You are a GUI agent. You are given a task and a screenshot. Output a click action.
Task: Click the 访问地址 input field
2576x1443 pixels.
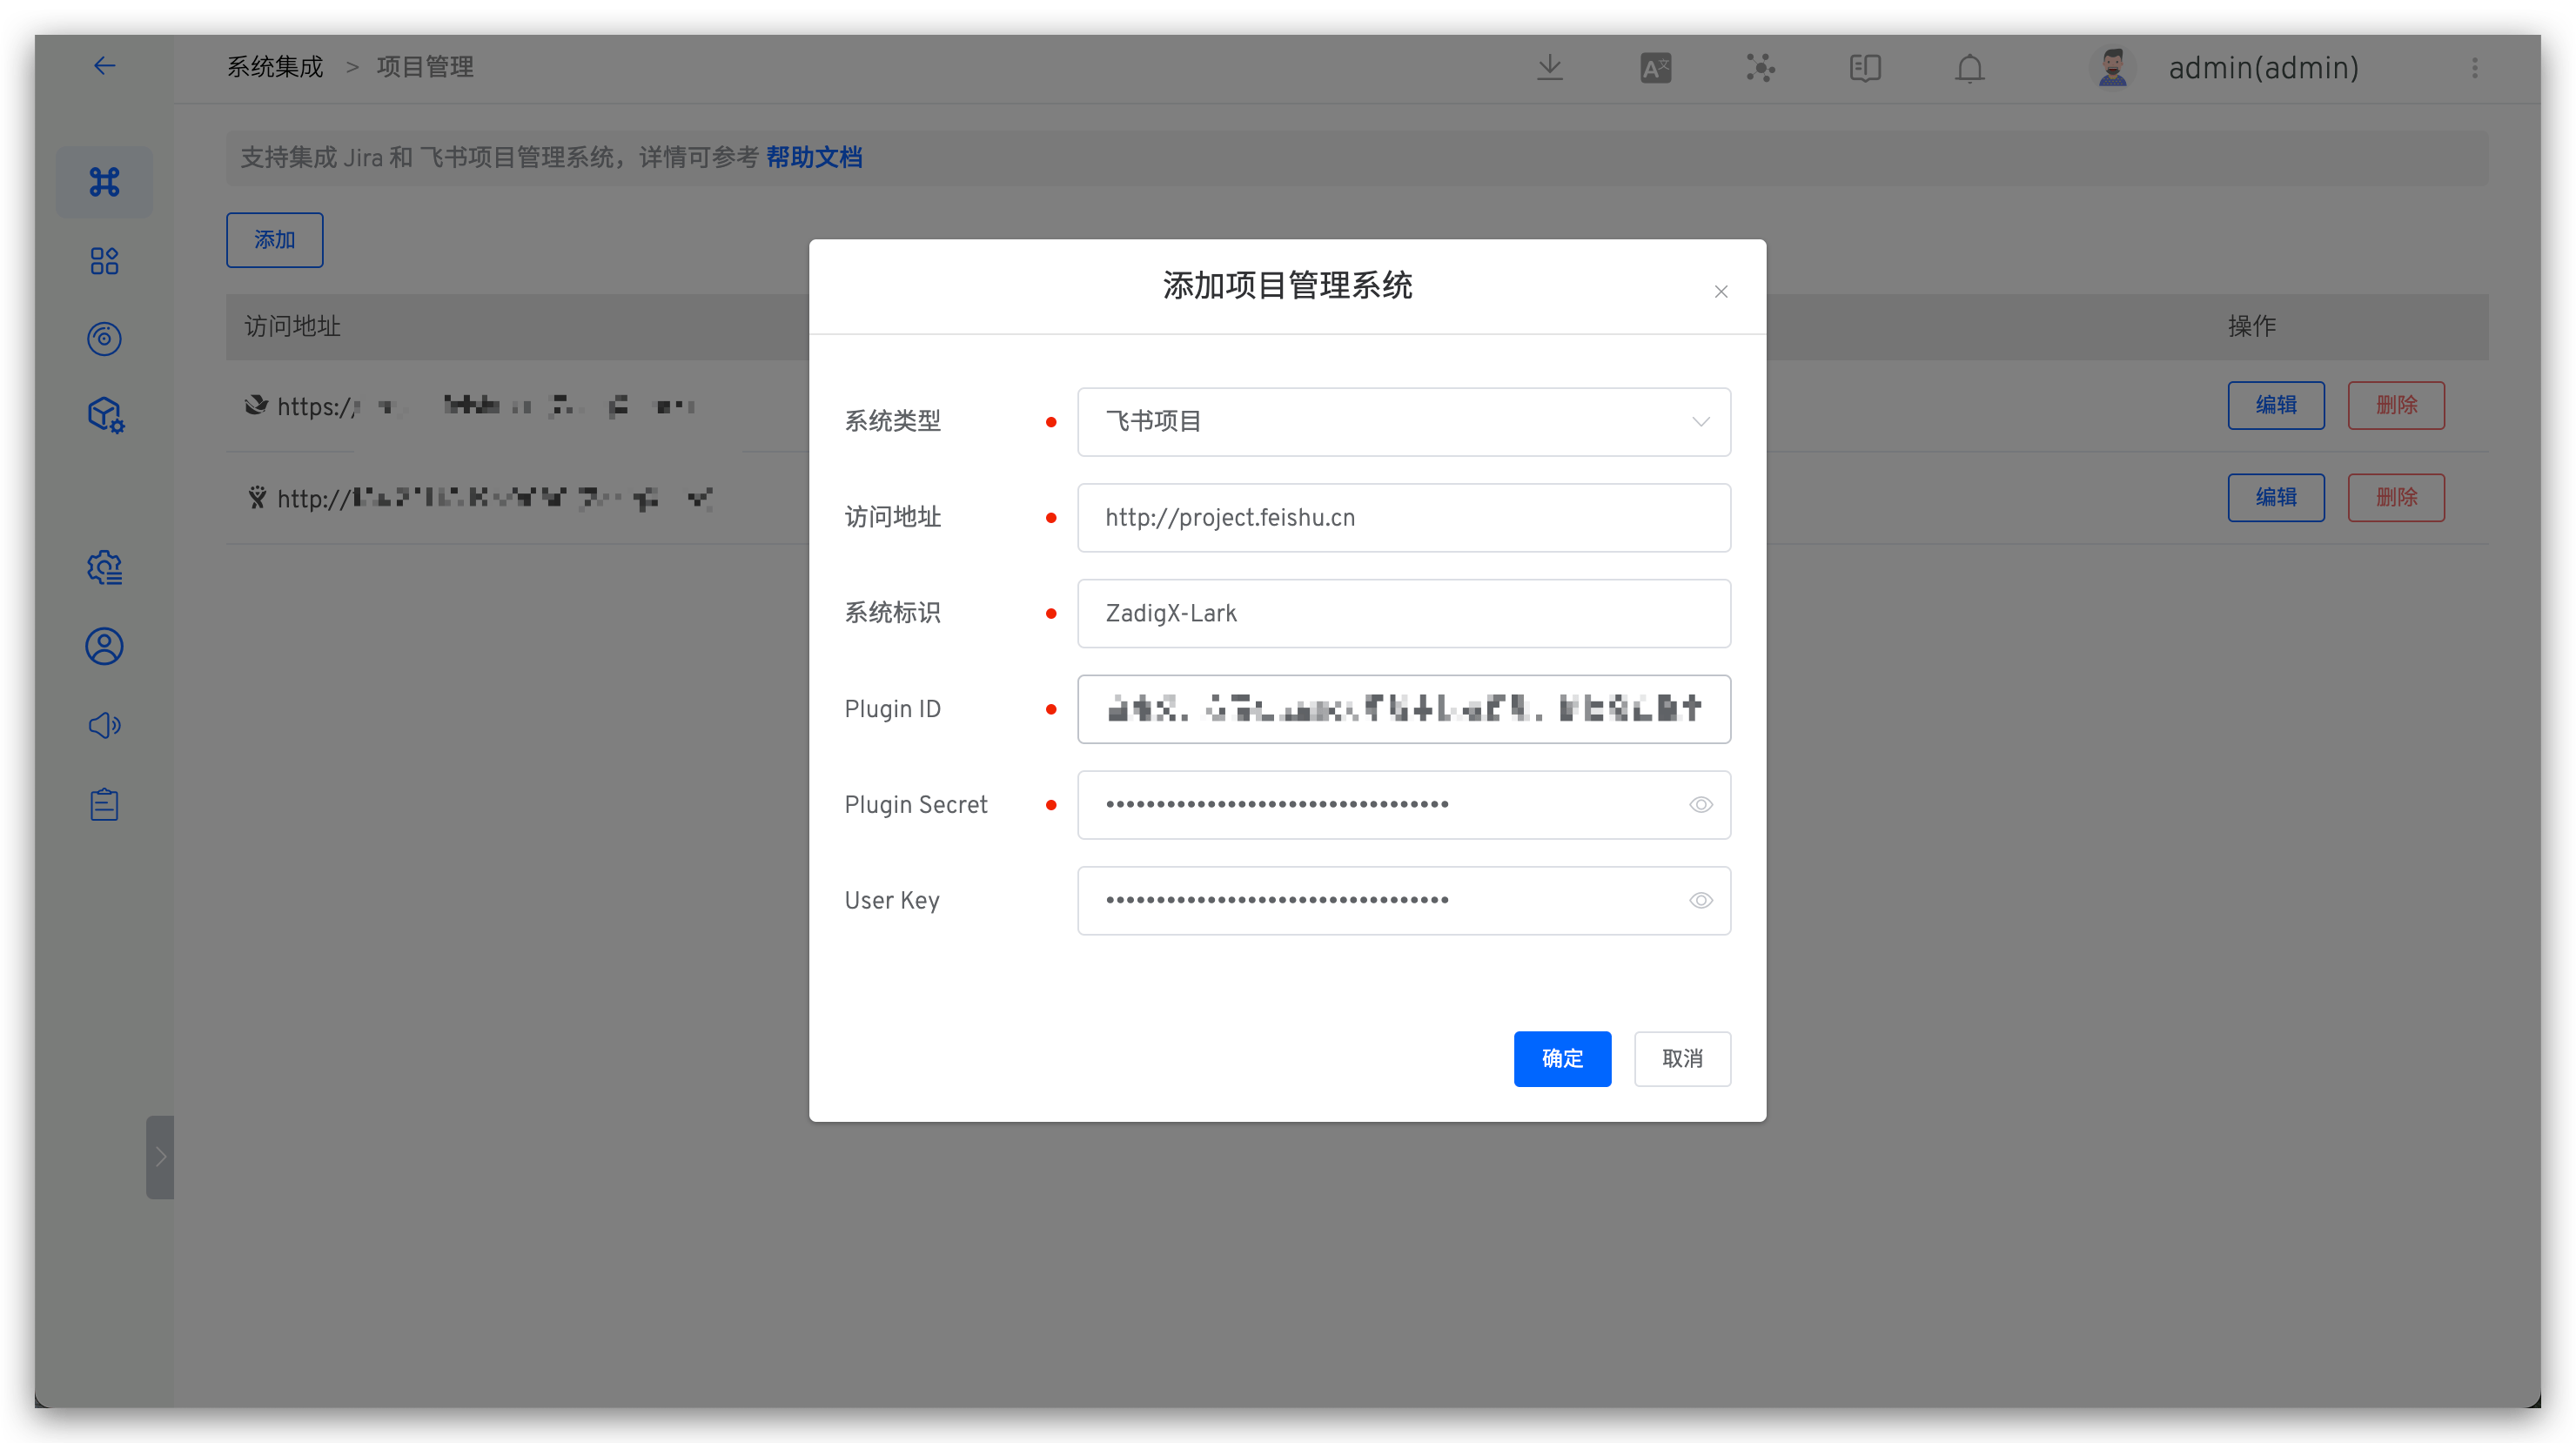tap(1403, 518)
